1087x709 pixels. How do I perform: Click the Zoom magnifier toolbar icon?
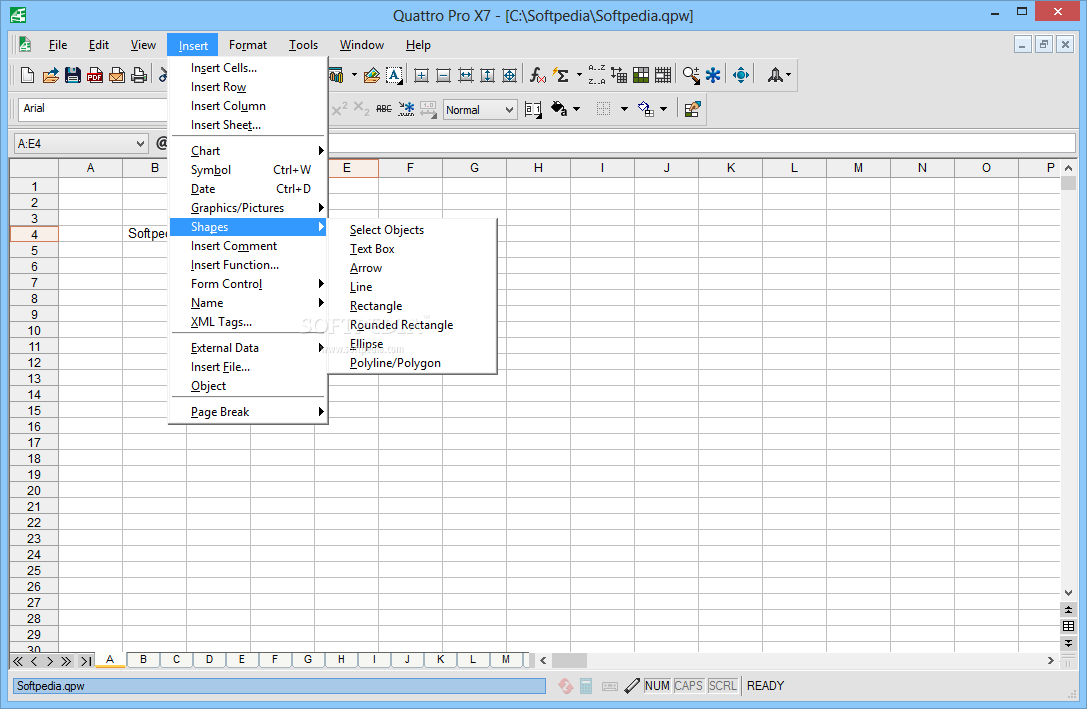[x=690, y=75]
